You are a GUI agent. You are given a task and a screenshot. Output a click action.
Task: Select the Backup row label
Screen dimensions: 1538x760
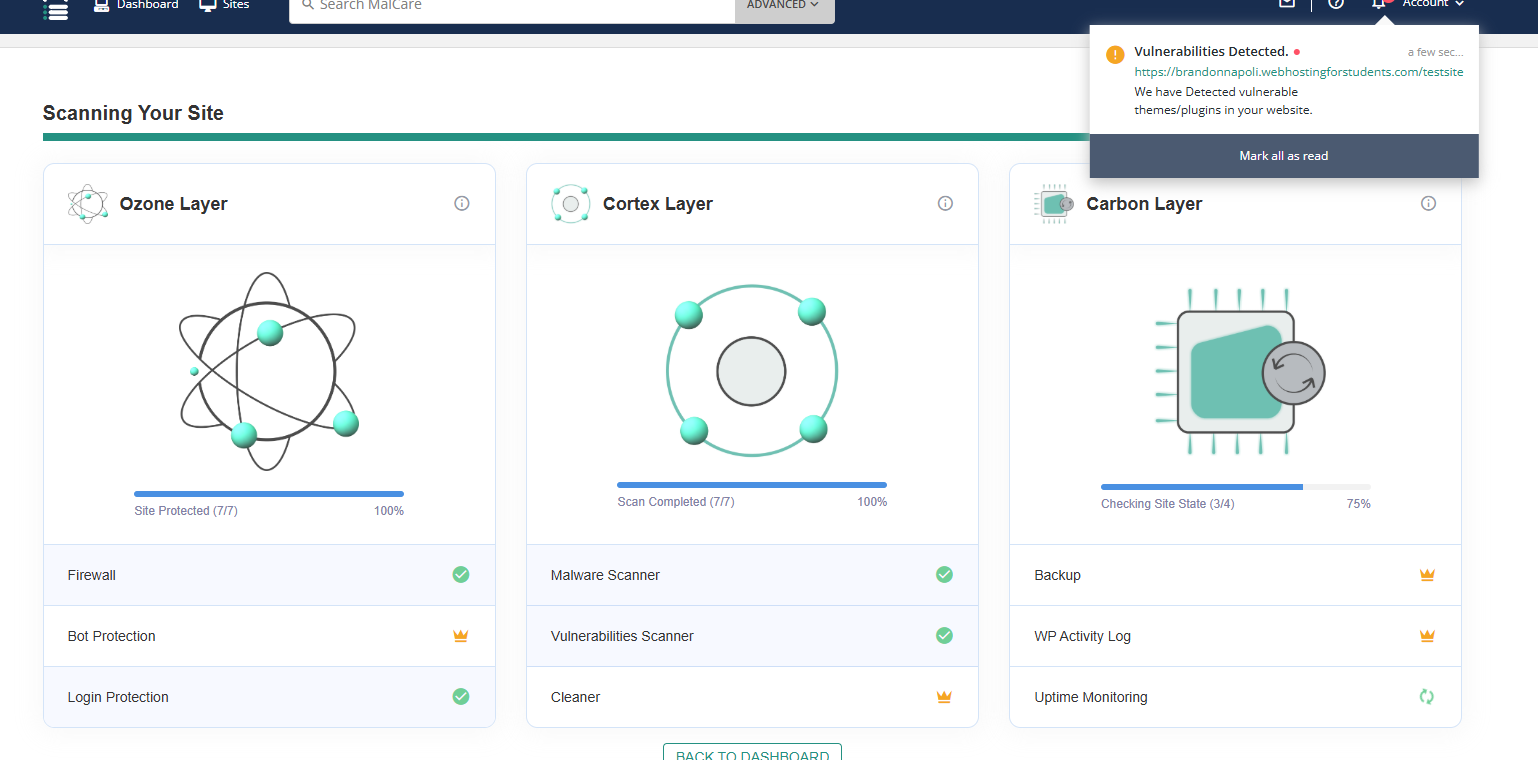pyautogui.click(x=1058, y=575)
